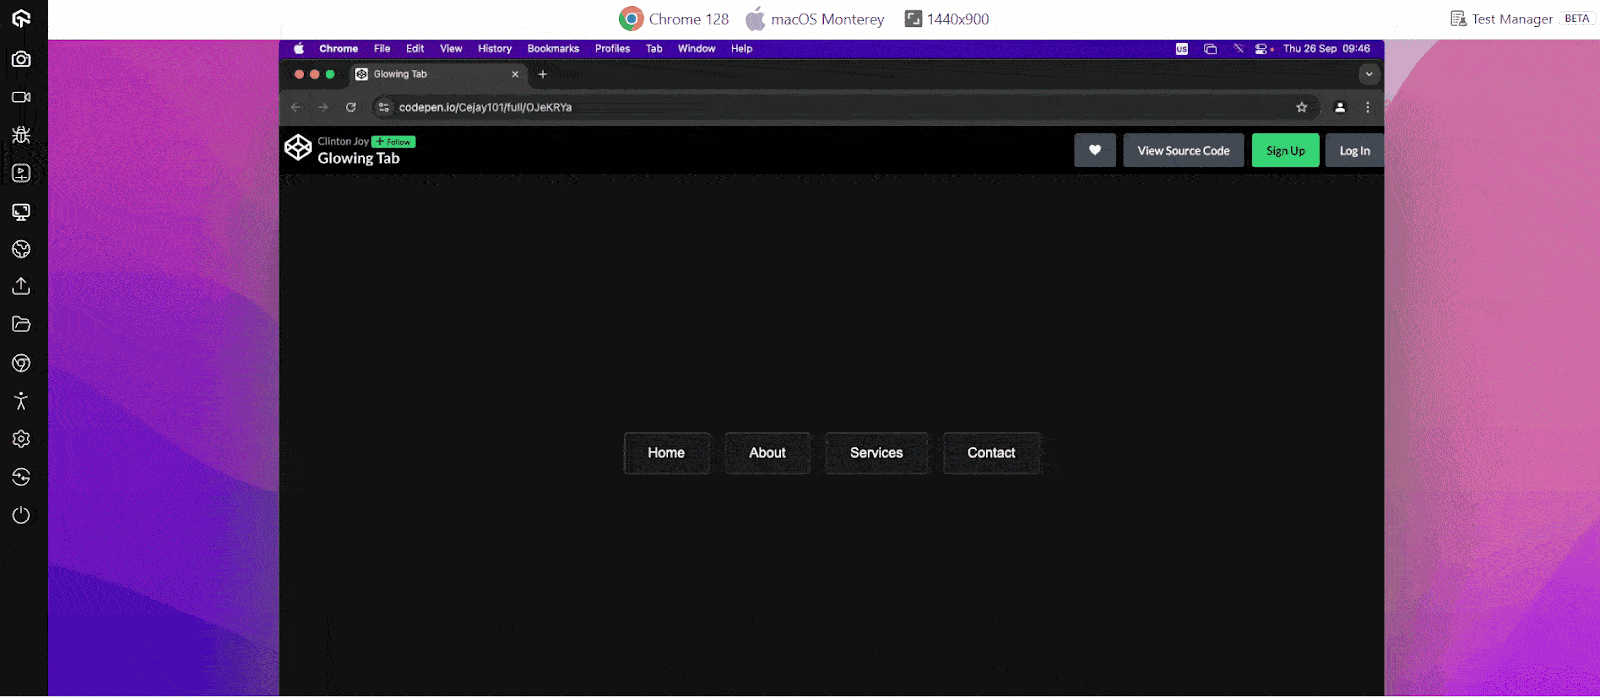Click the upload icon in the sidebar
Screen dimensions: 1600x697
pos(21,287)
